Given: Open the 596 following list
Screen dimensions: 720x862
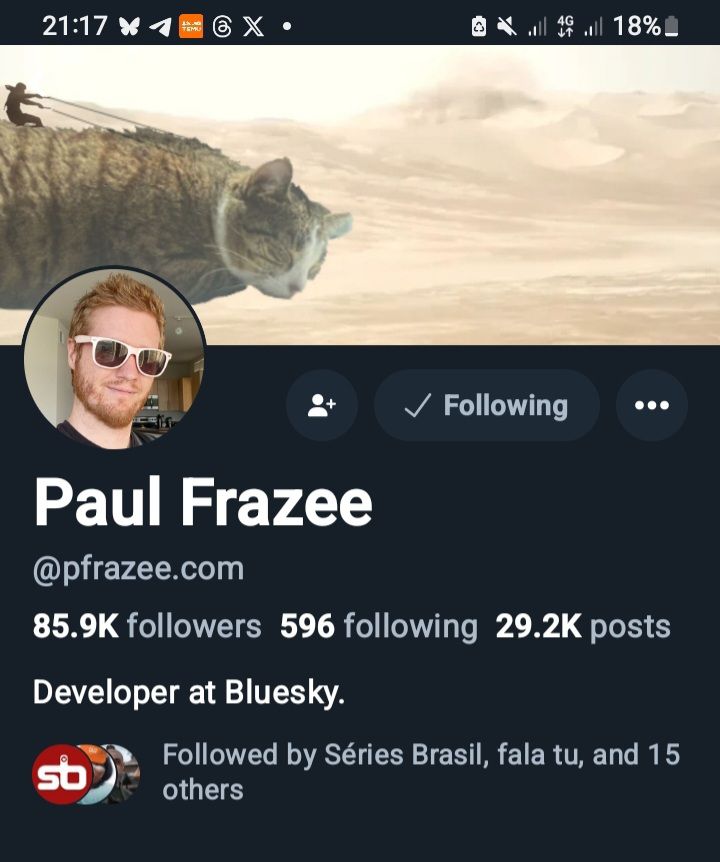Looking at the screenshot, I should click(x=379, y=626).
